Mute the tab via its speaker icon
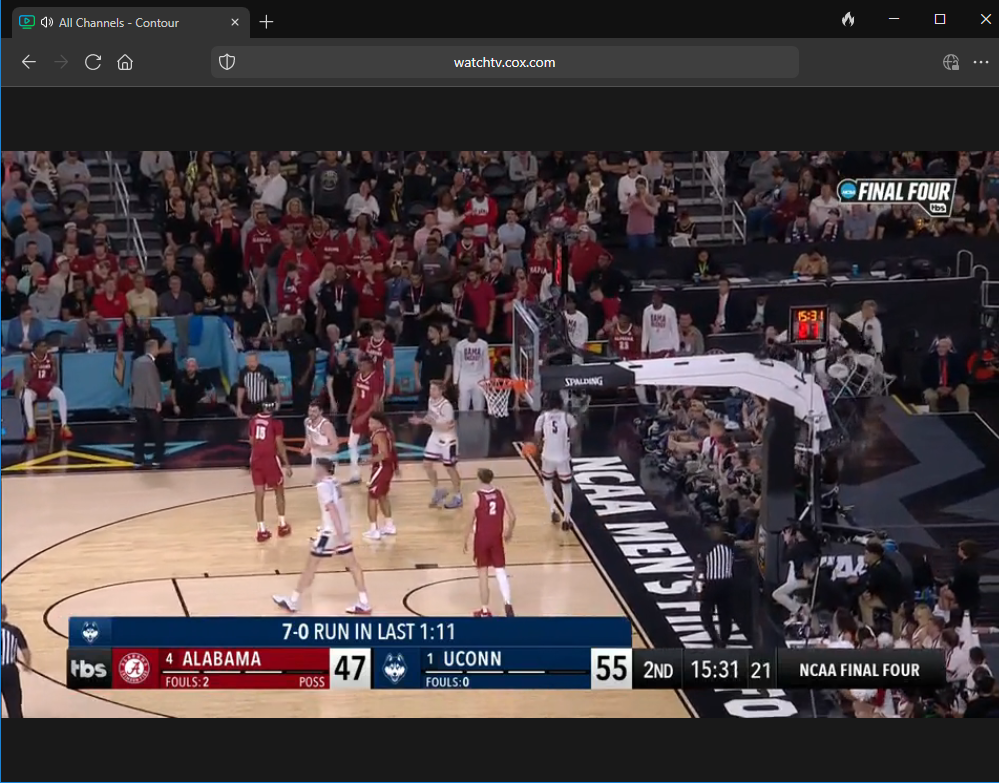This screenshot has height=783, width=999. tap(47, 22)
